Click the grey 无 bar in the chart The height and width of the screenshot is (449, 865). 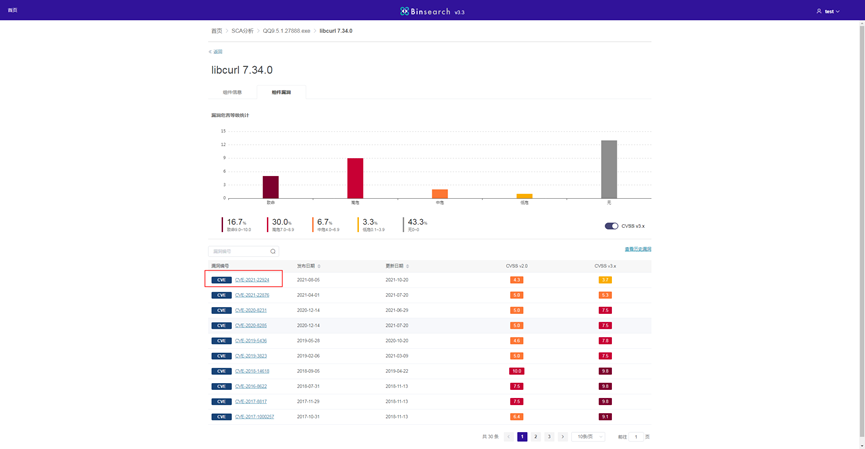click(x=609, y=169)
